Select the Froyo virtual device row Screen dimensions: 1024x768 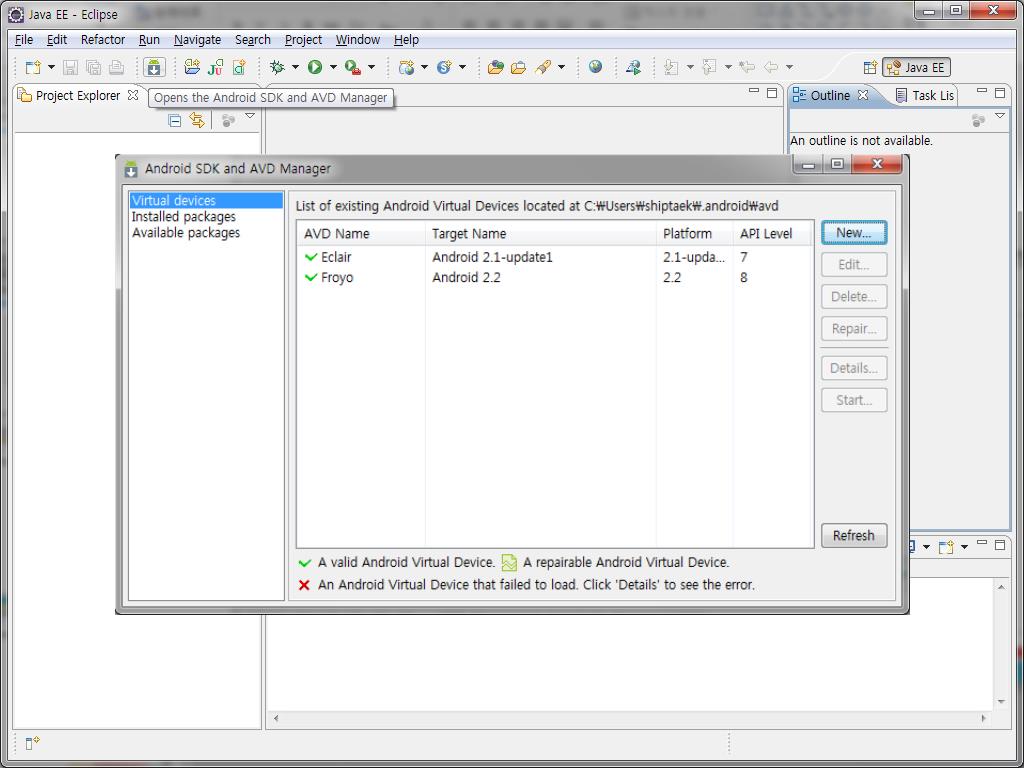(x=555, y=278)
